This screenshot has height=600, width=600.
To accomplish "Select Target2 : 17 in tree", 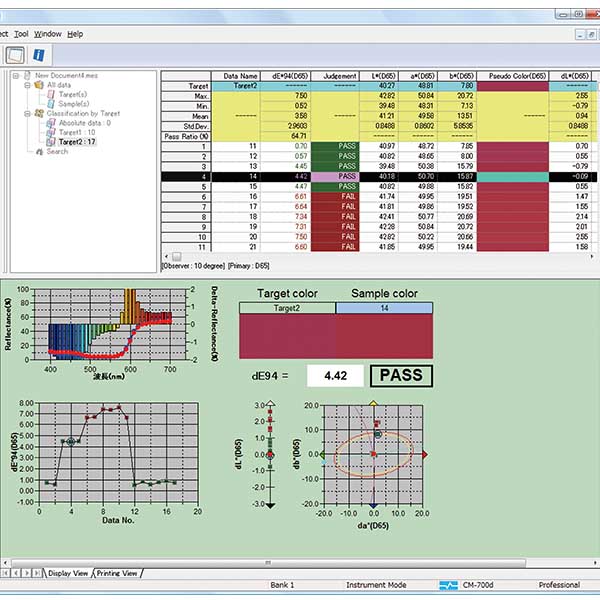I will click(x=77, y=142).
